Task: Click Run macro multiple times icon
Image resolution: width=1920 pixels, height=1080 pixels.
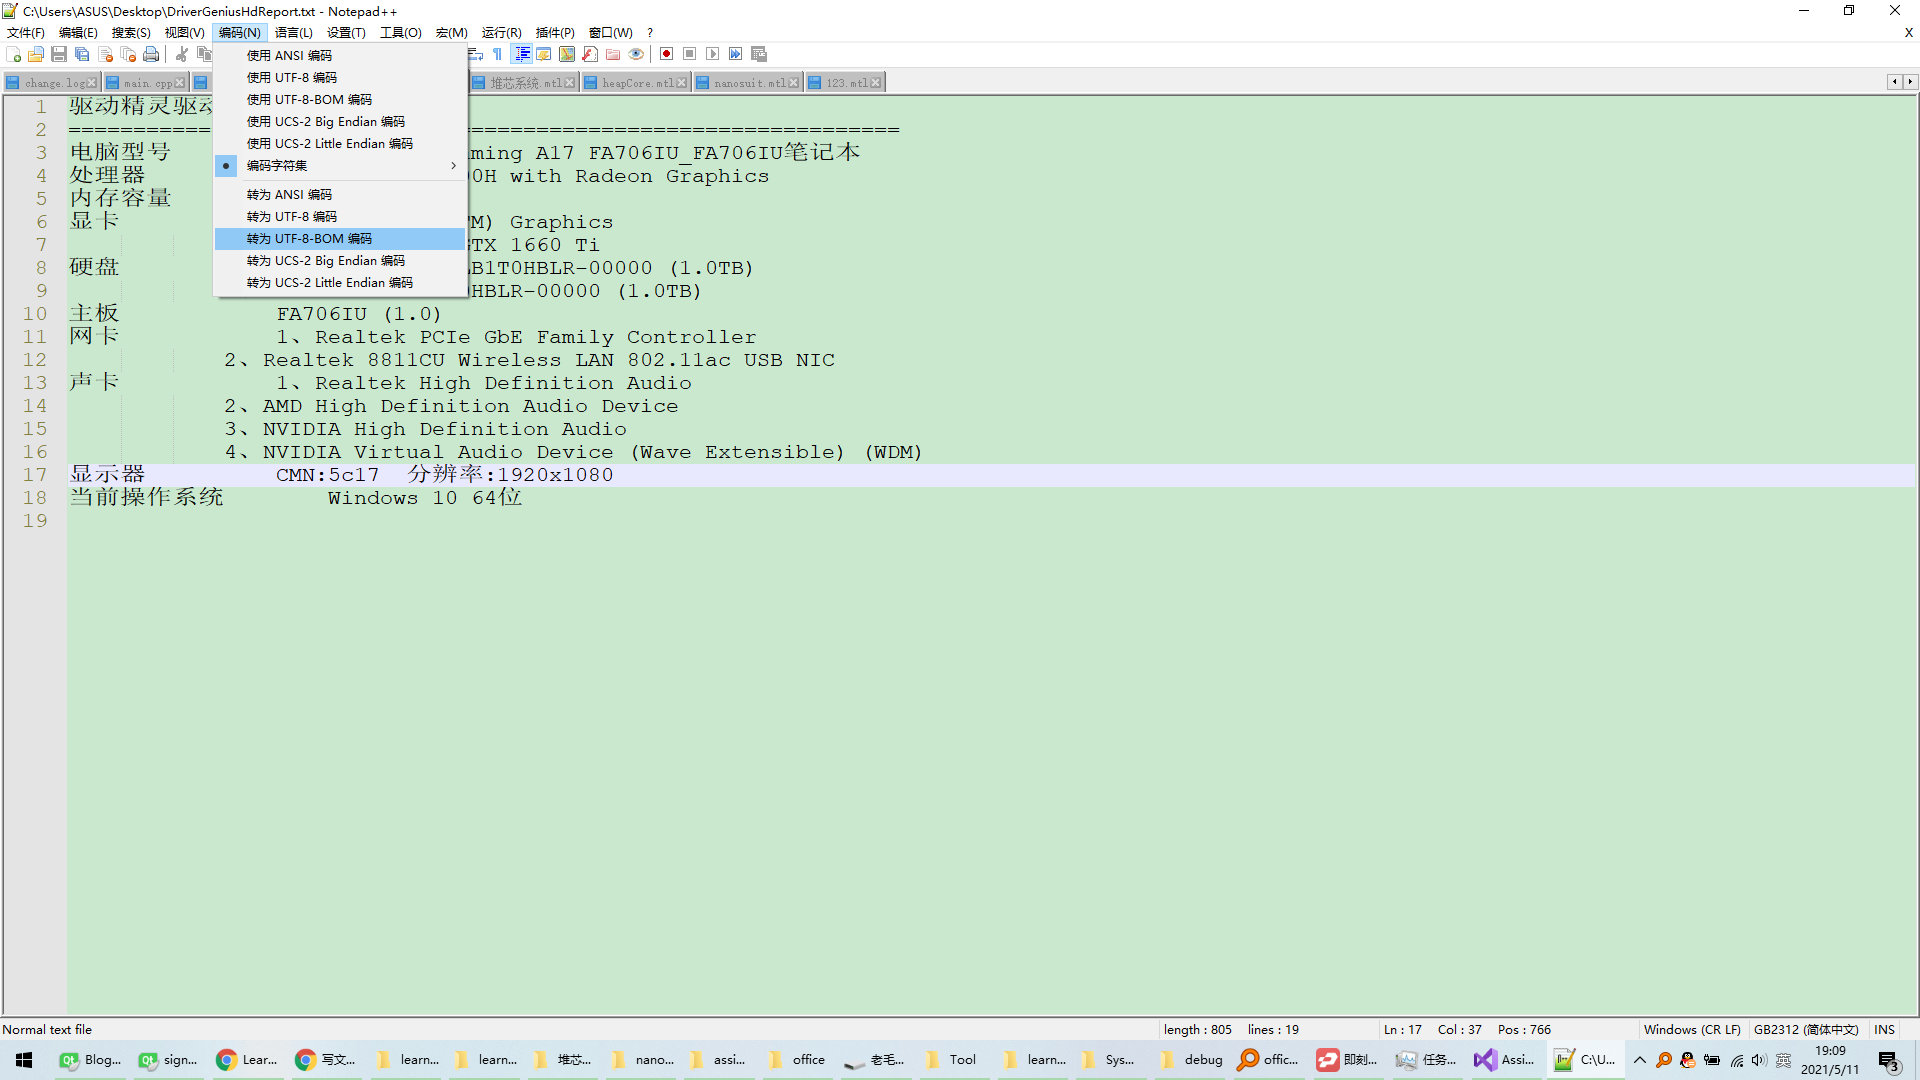Action: pos(735,54)
